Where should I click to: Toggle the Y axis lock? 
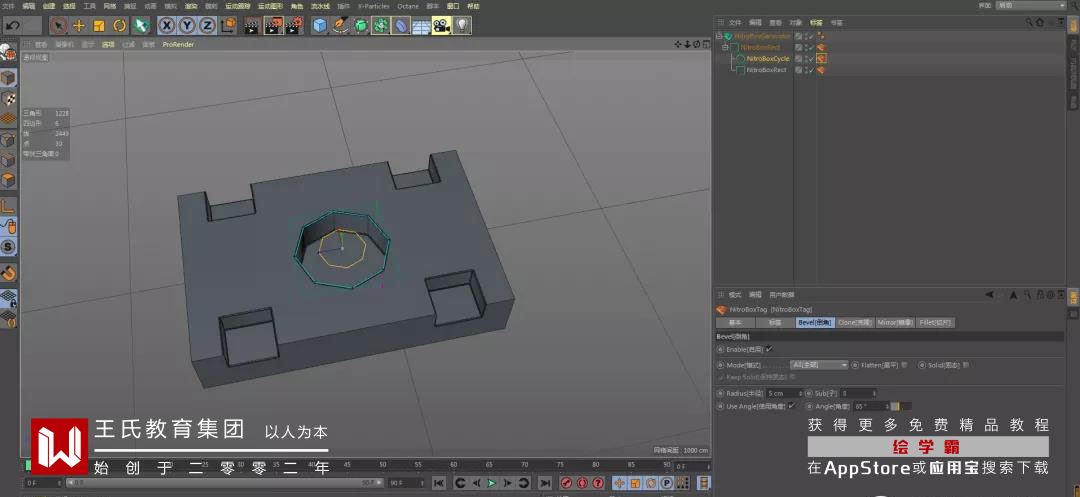click(x=187, y=26)
